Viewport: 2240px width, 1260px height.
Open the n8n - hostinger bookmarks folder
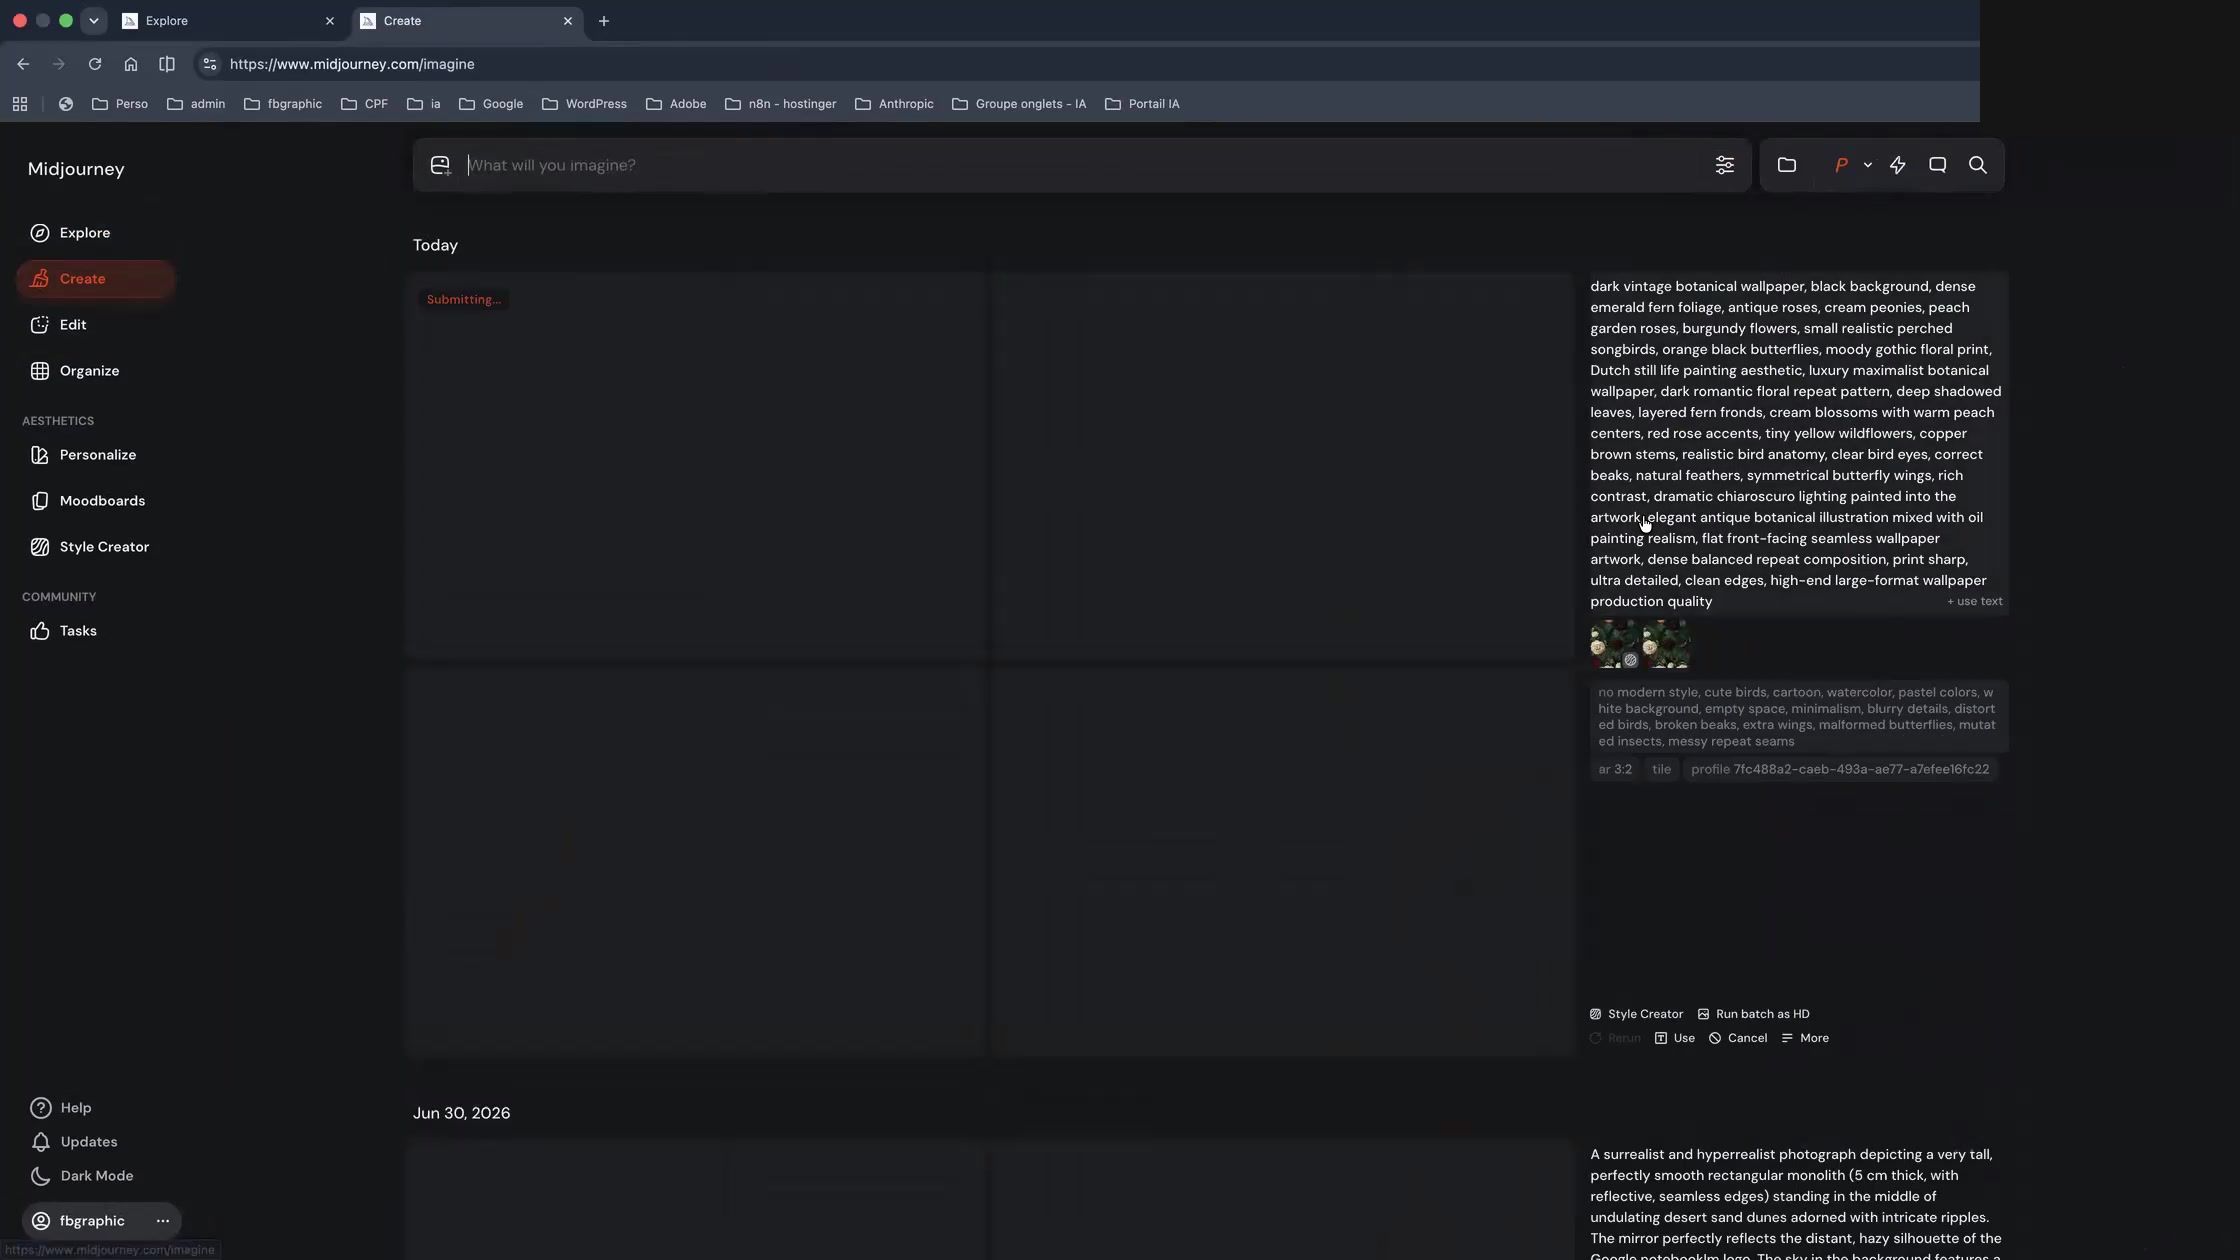[x=781, y=104]
